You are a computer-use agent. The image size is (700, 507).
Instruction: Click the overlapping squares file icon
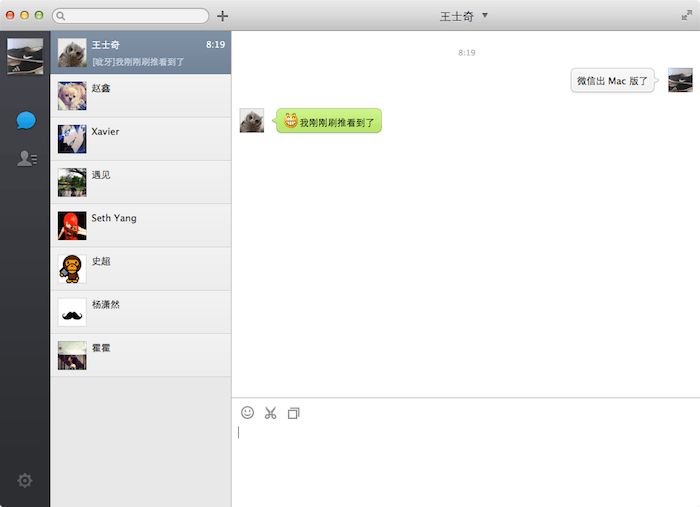[294, 413]
